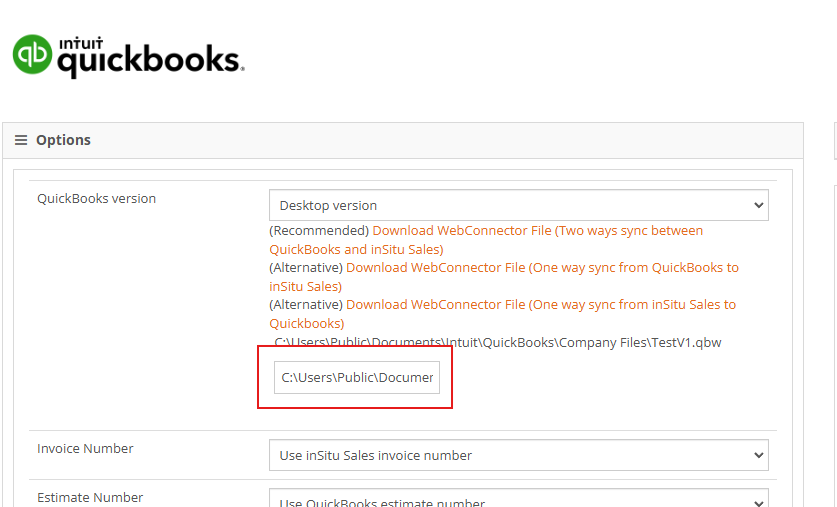Click the Intuit QuickBooks logo
837x507 pixels.
pyautogui.click(x=129, y=56)
